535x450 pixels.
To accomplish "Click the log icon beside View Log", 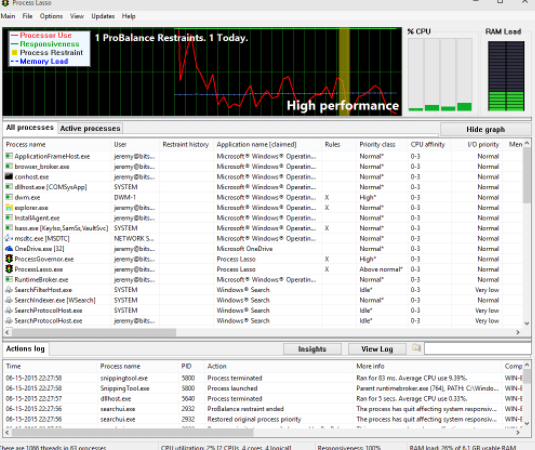I will click(x=416, y=348).
